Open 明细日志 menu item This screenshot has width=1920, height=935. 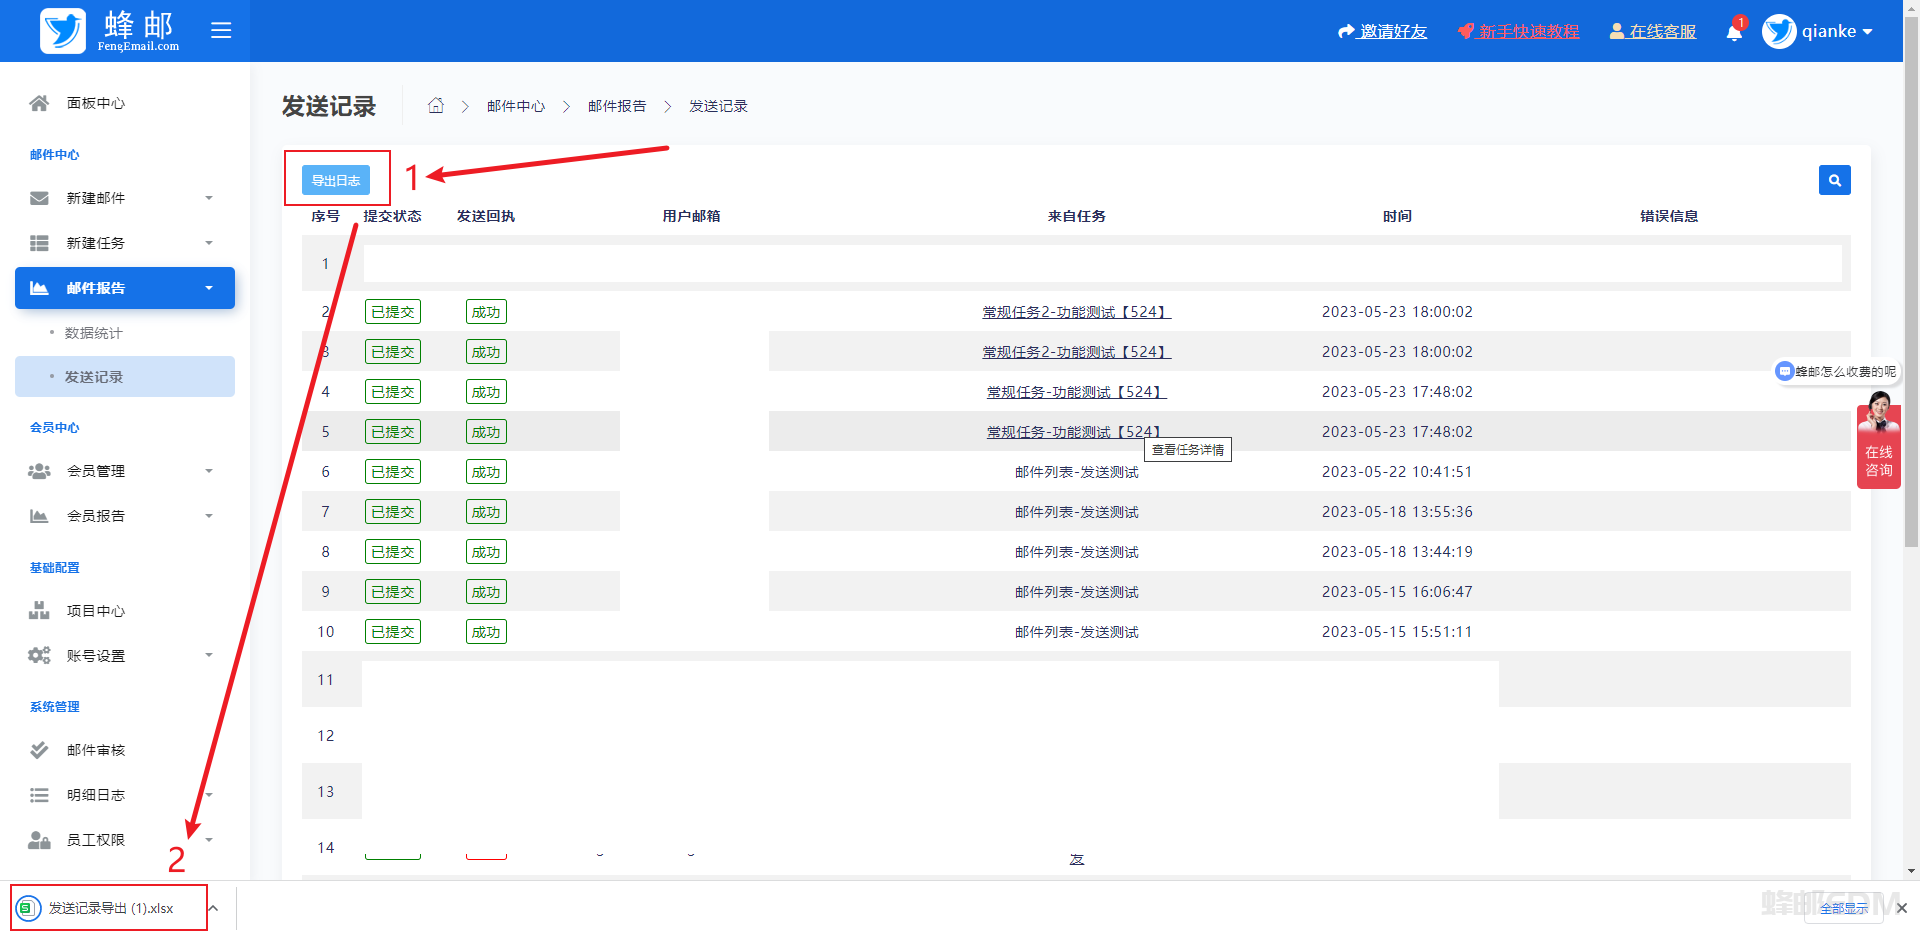tap(96, 795)
